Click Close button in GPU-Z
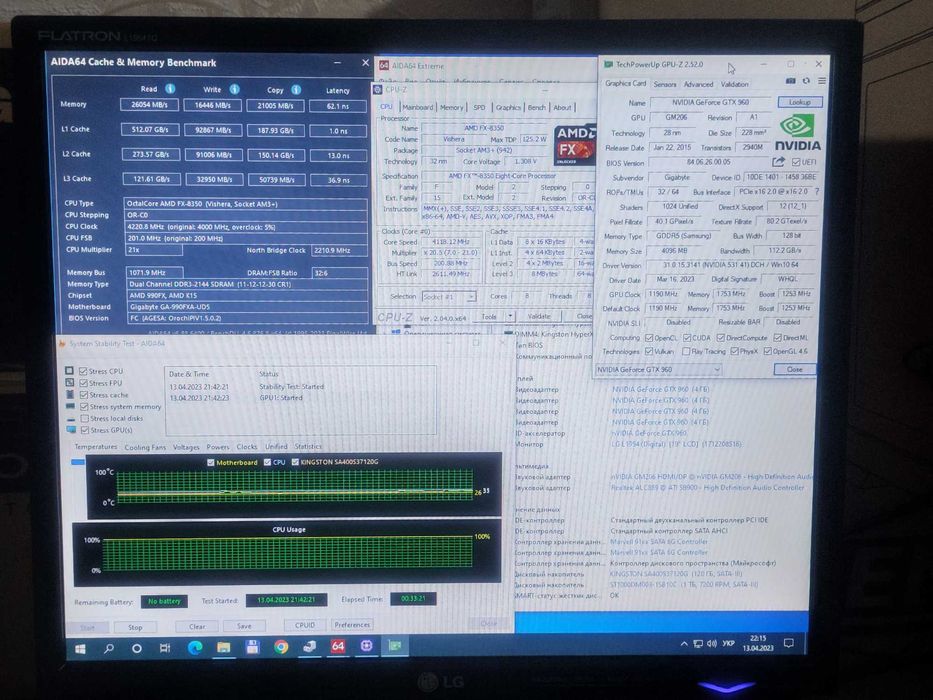 point(794,370)
